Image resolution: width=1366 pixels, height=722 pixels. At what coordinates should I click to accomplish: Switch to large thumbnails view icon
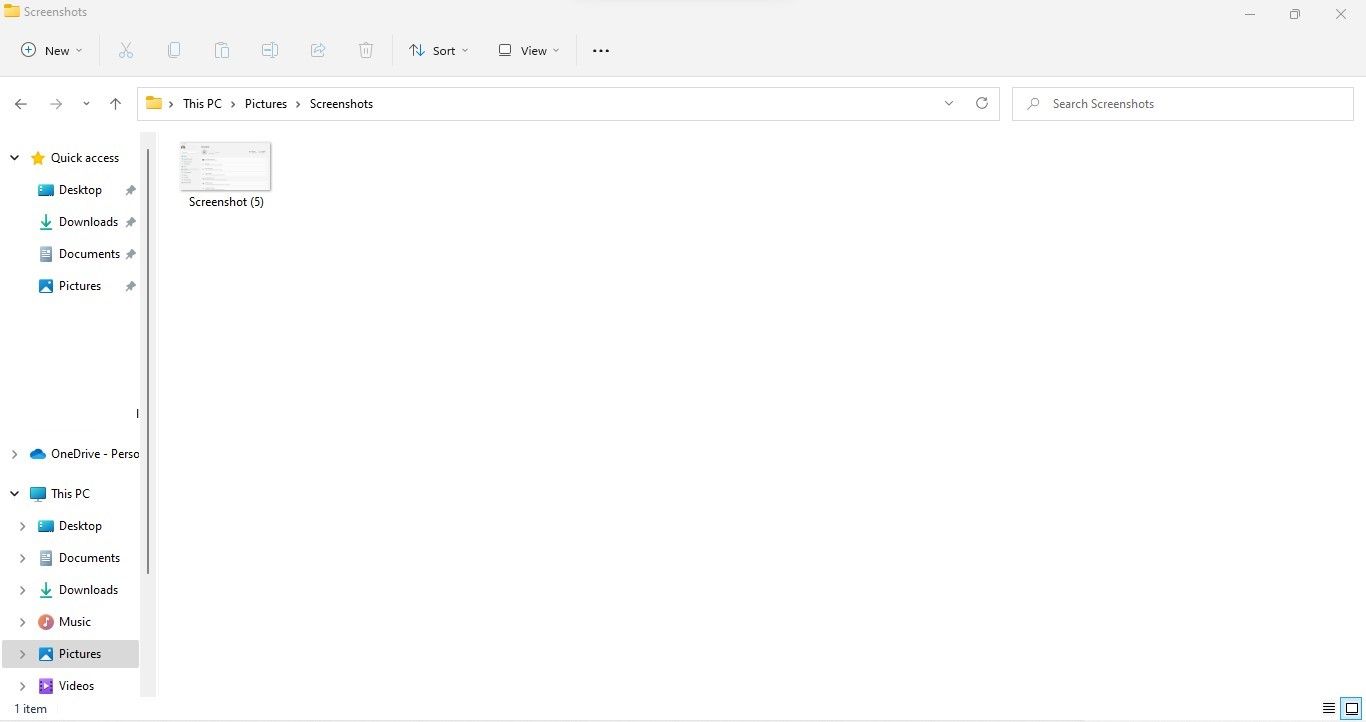click(1352, 708)
